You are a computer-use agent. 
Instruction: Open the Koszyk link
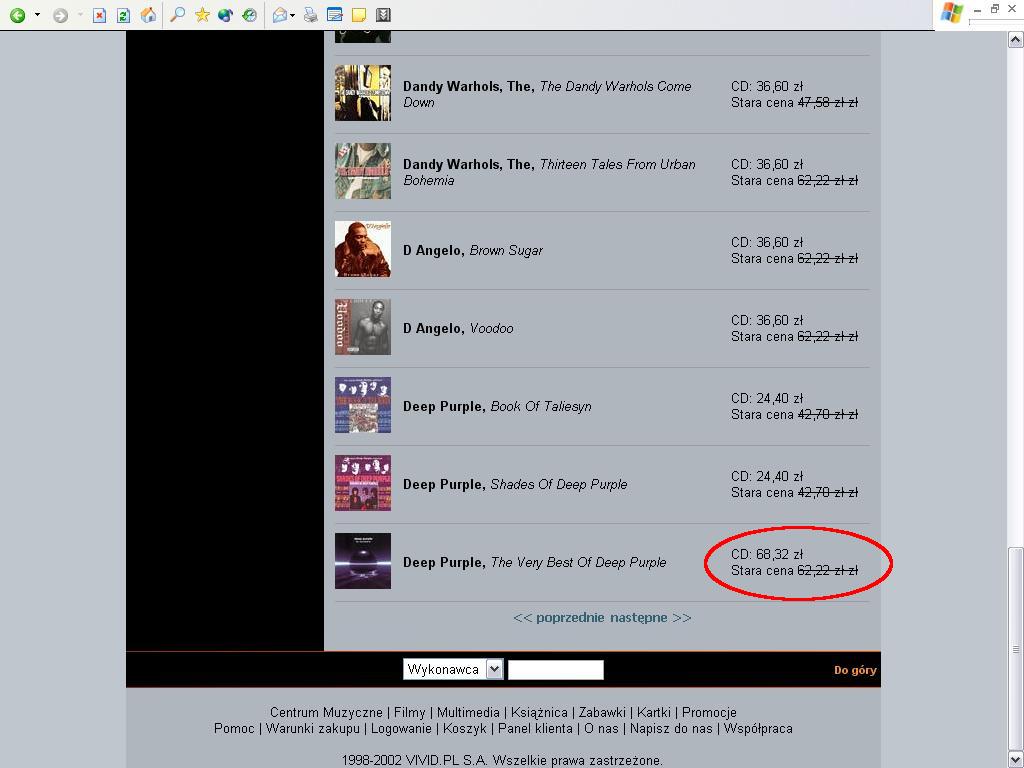point(465,729)
